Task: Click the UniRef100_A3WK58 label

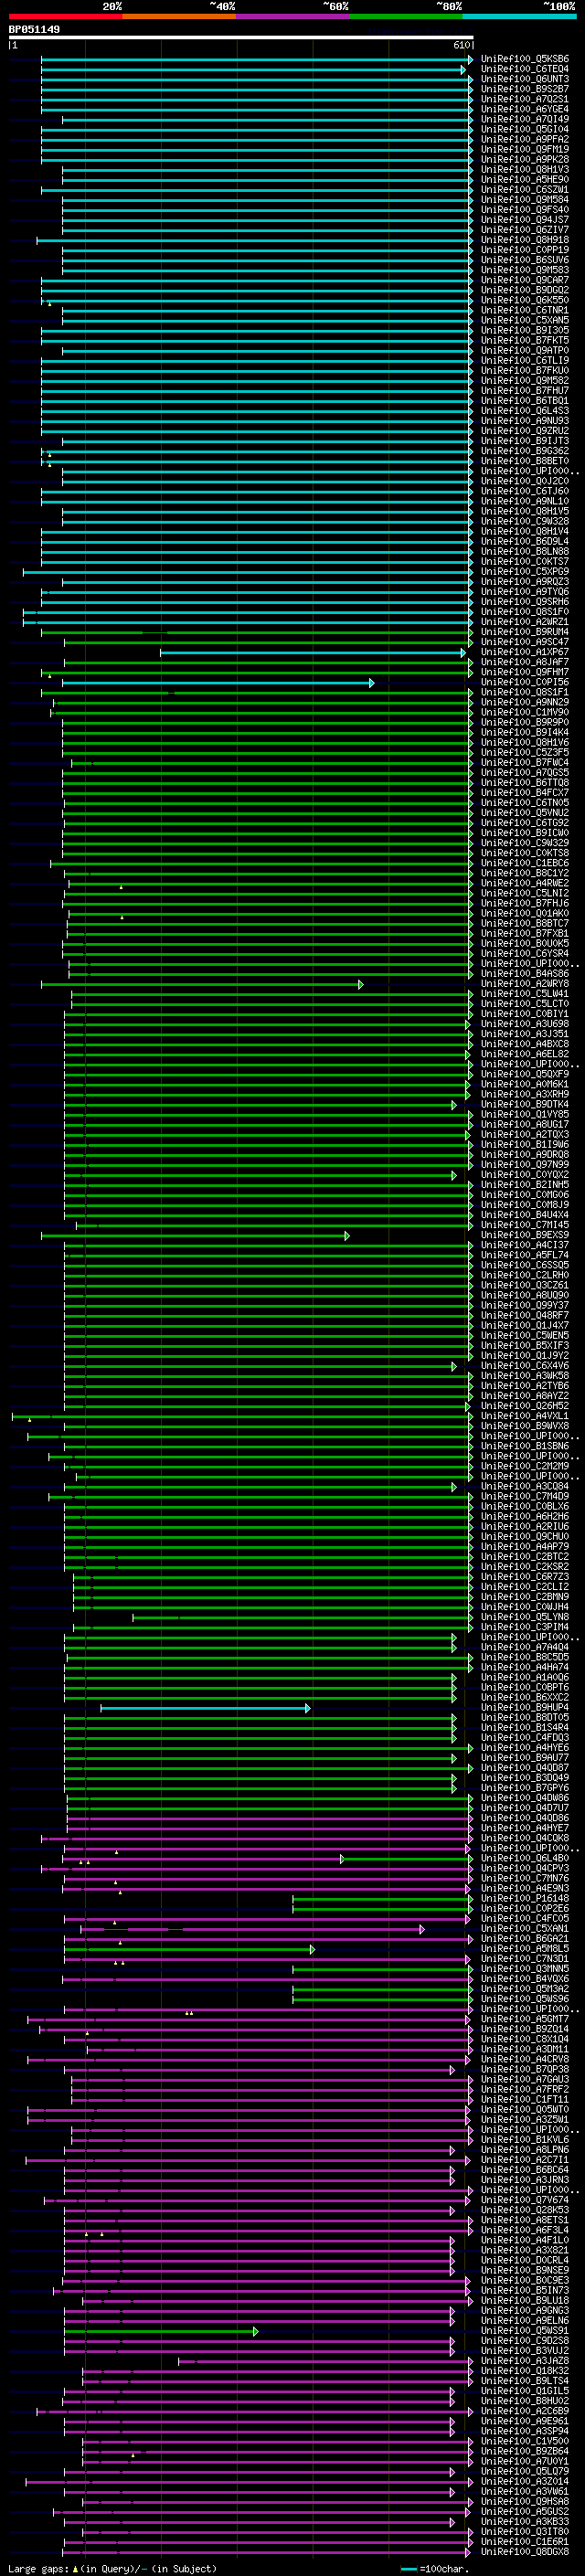Action: tap(525, 1375)
